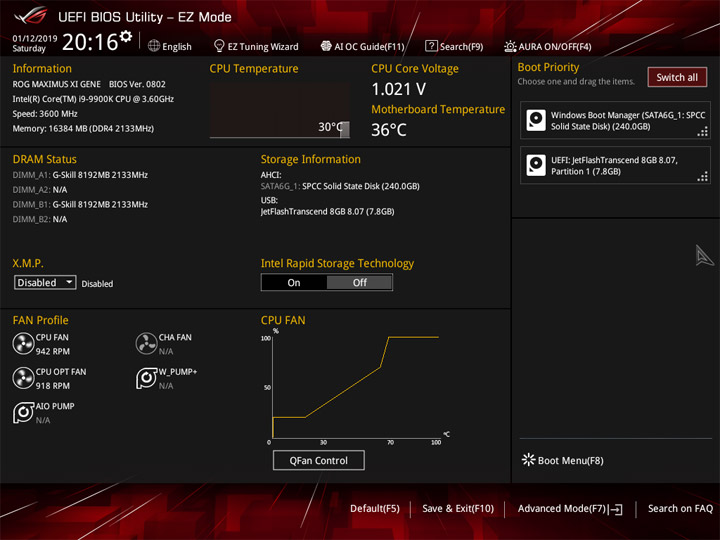Open Search(F9)
The width and height of the screenshot is (720, 540).
(454, 46)
